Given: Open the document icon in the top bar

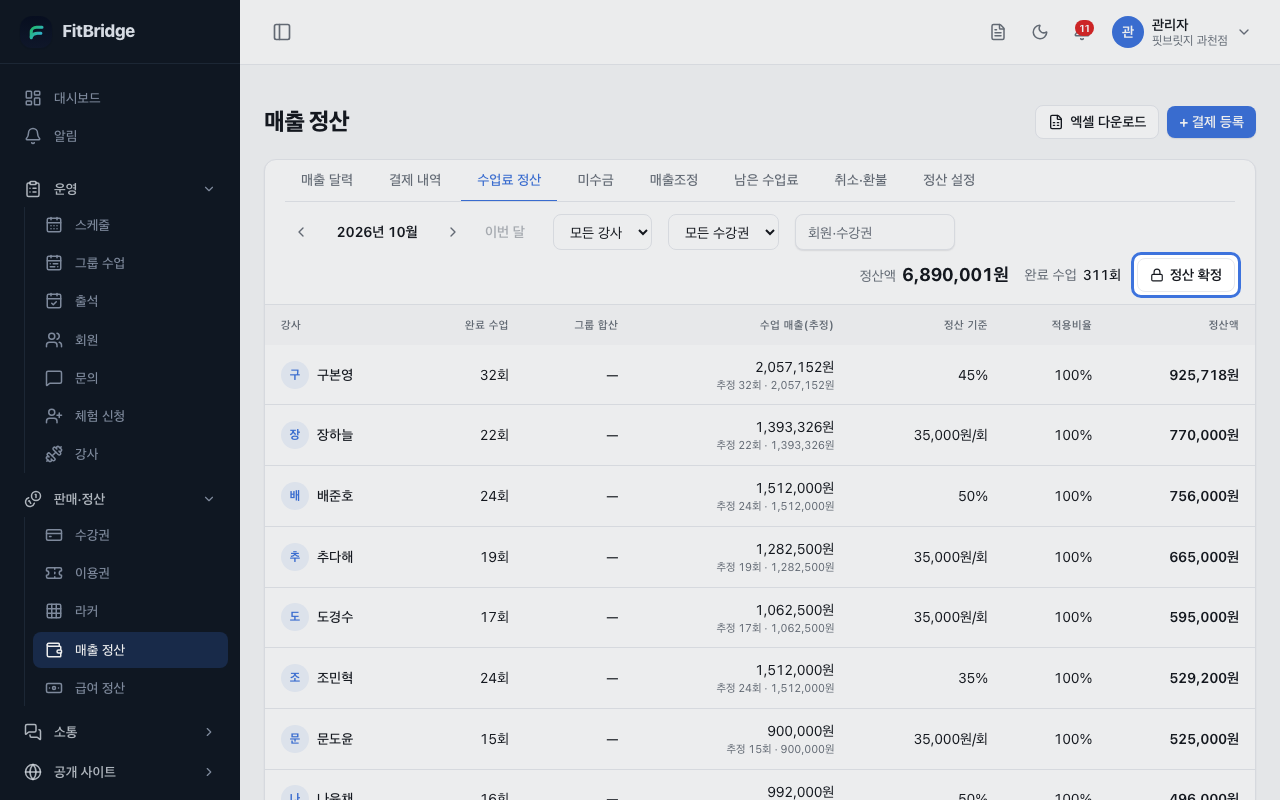Looking at the screenshot, I should (997, 32).
